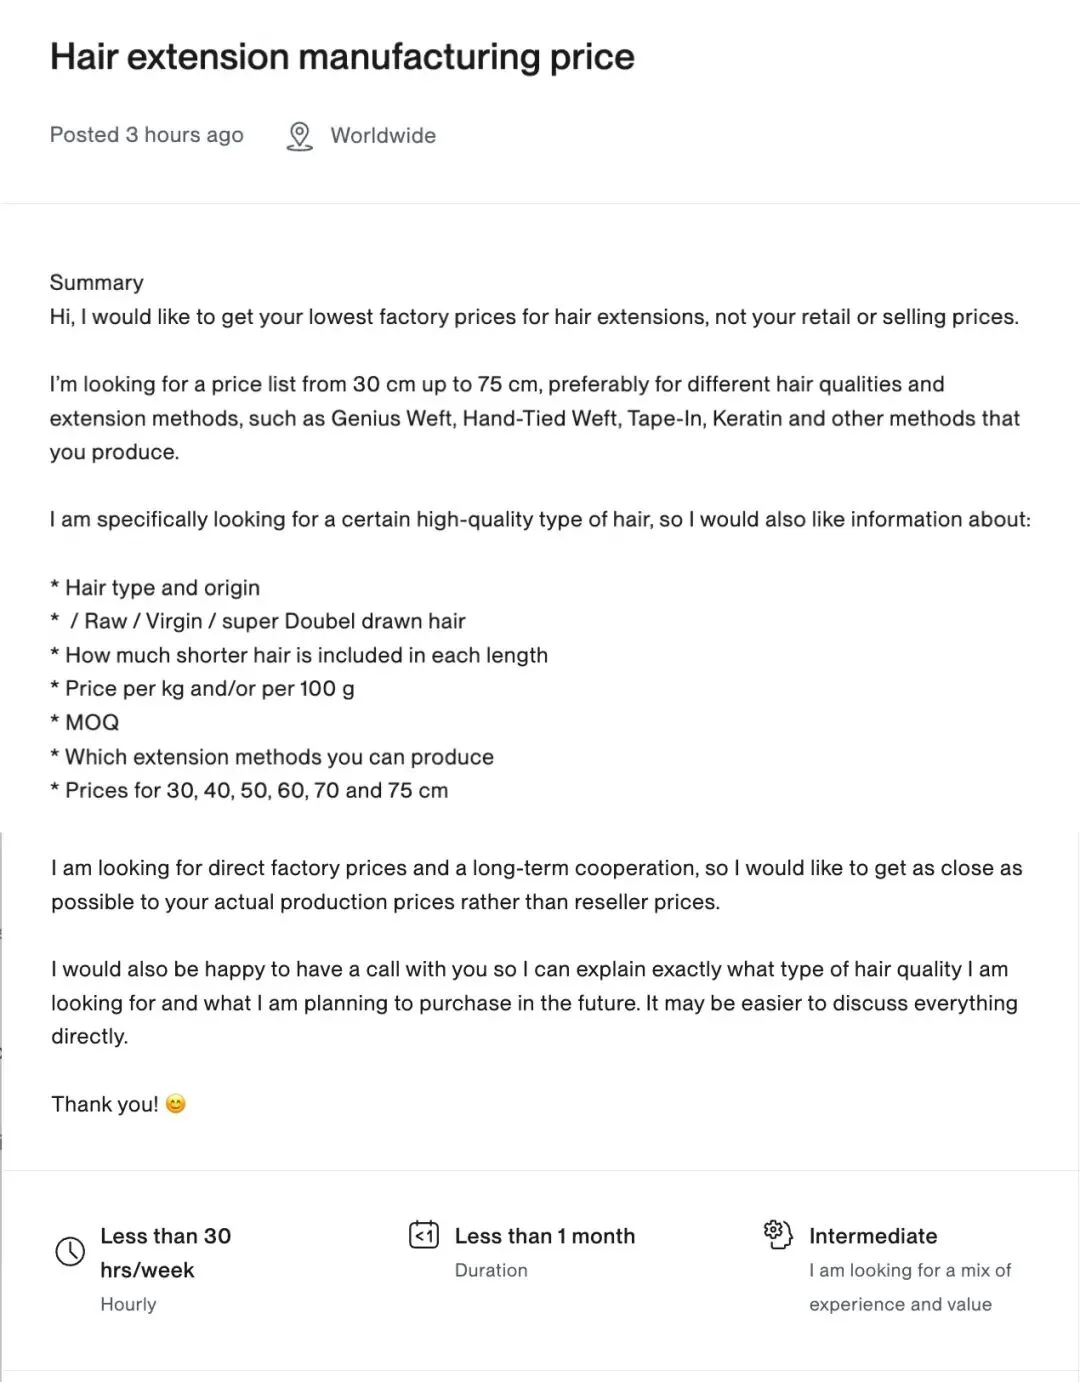Click the smiley emoji after Thank you
This screenshot has height=1382, width=1080.
point(176,1104)
